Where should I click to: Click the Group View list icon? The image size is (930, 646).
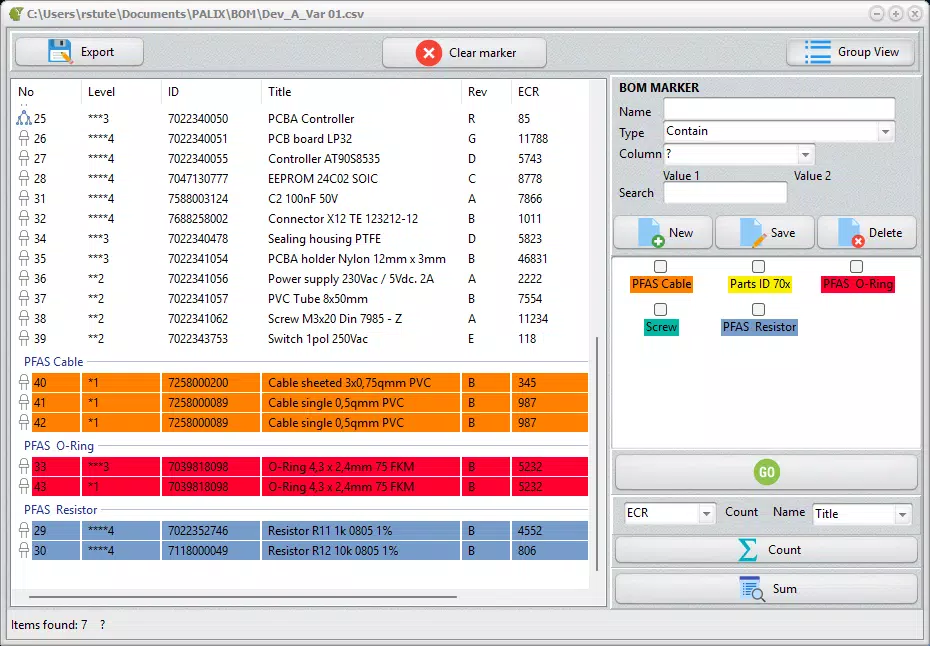(x=817, y=52)
